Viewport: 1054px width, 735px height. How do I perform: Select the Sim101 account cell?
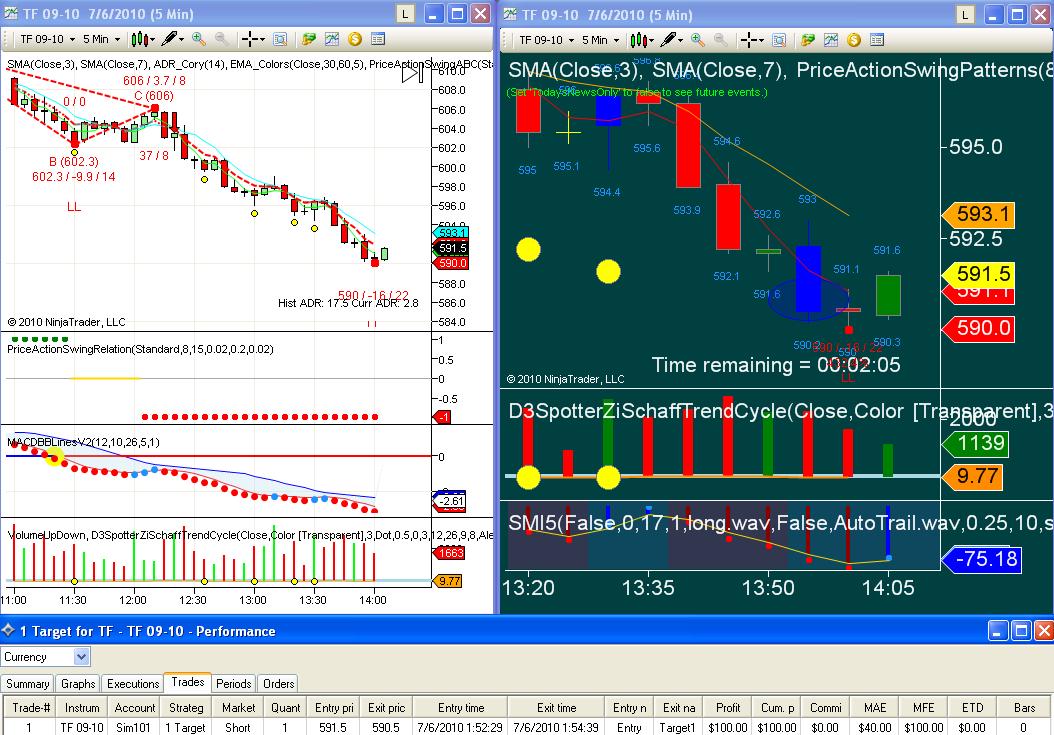134,727
